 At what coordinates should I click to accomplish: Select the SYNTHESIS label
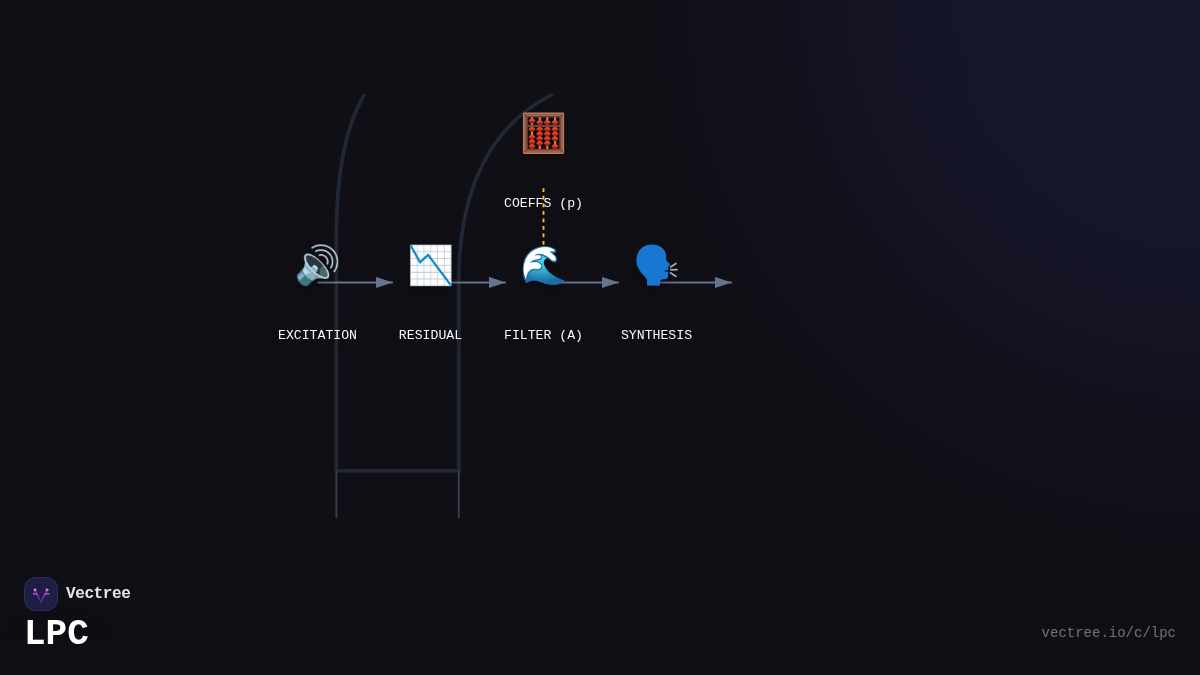[656, 335]
